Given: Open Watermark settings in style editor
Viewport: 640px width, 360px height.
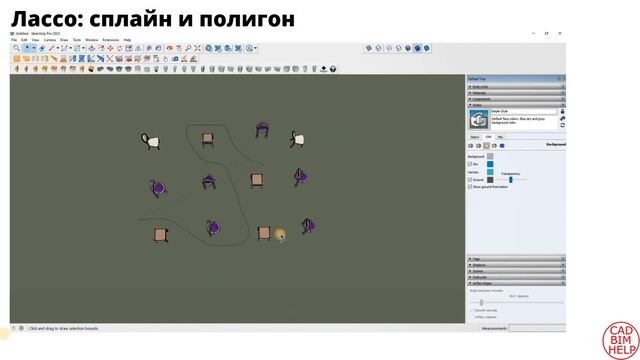Looking at the screenshot, I should 494,146.
